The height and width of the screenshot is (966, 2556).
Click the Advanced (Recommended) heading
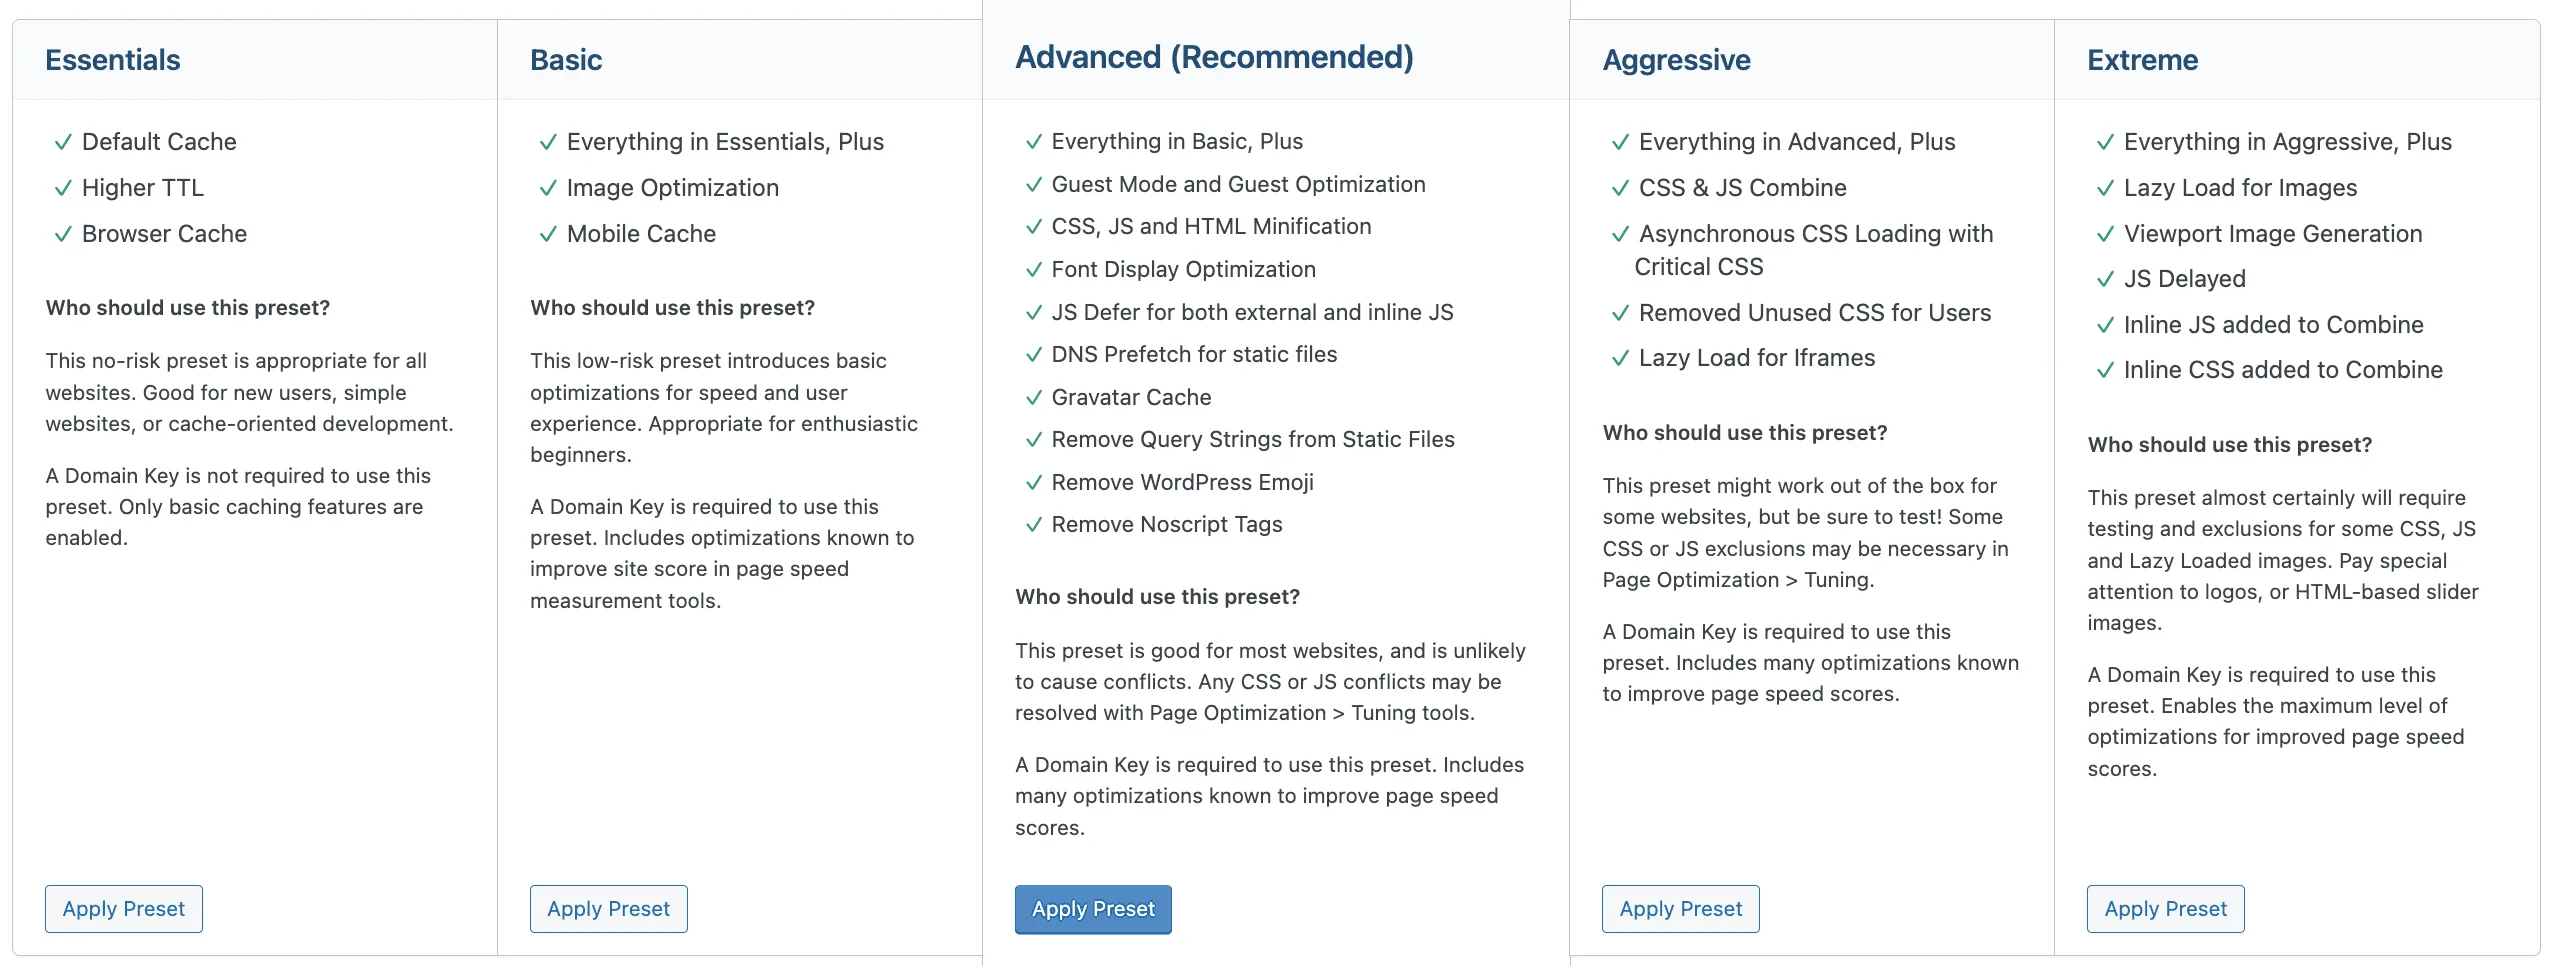click(x=1214, y=57)
